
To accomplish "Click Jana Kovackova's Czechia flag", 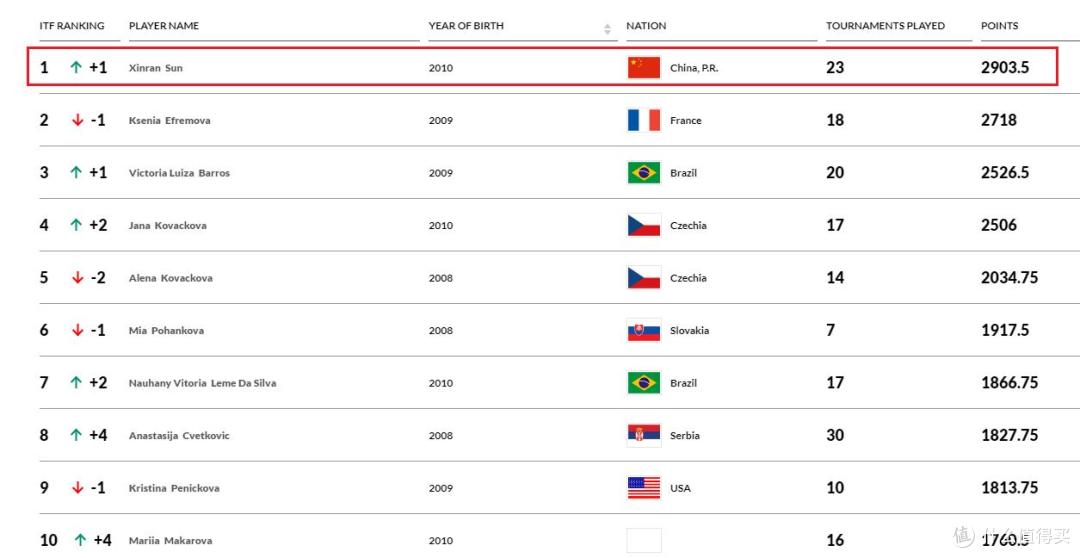I will coord(644,225).
